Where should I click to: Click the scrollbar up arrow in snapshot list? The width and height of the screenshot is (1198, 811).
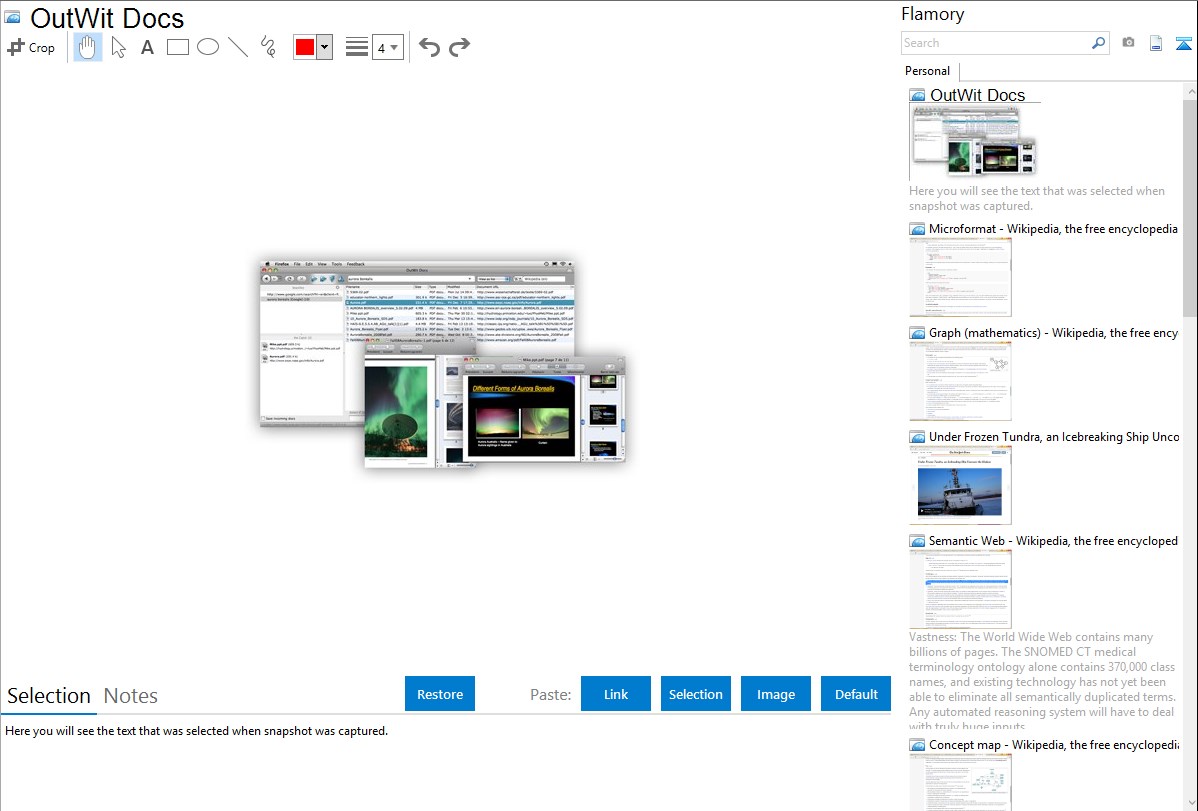coord(1190,91)
